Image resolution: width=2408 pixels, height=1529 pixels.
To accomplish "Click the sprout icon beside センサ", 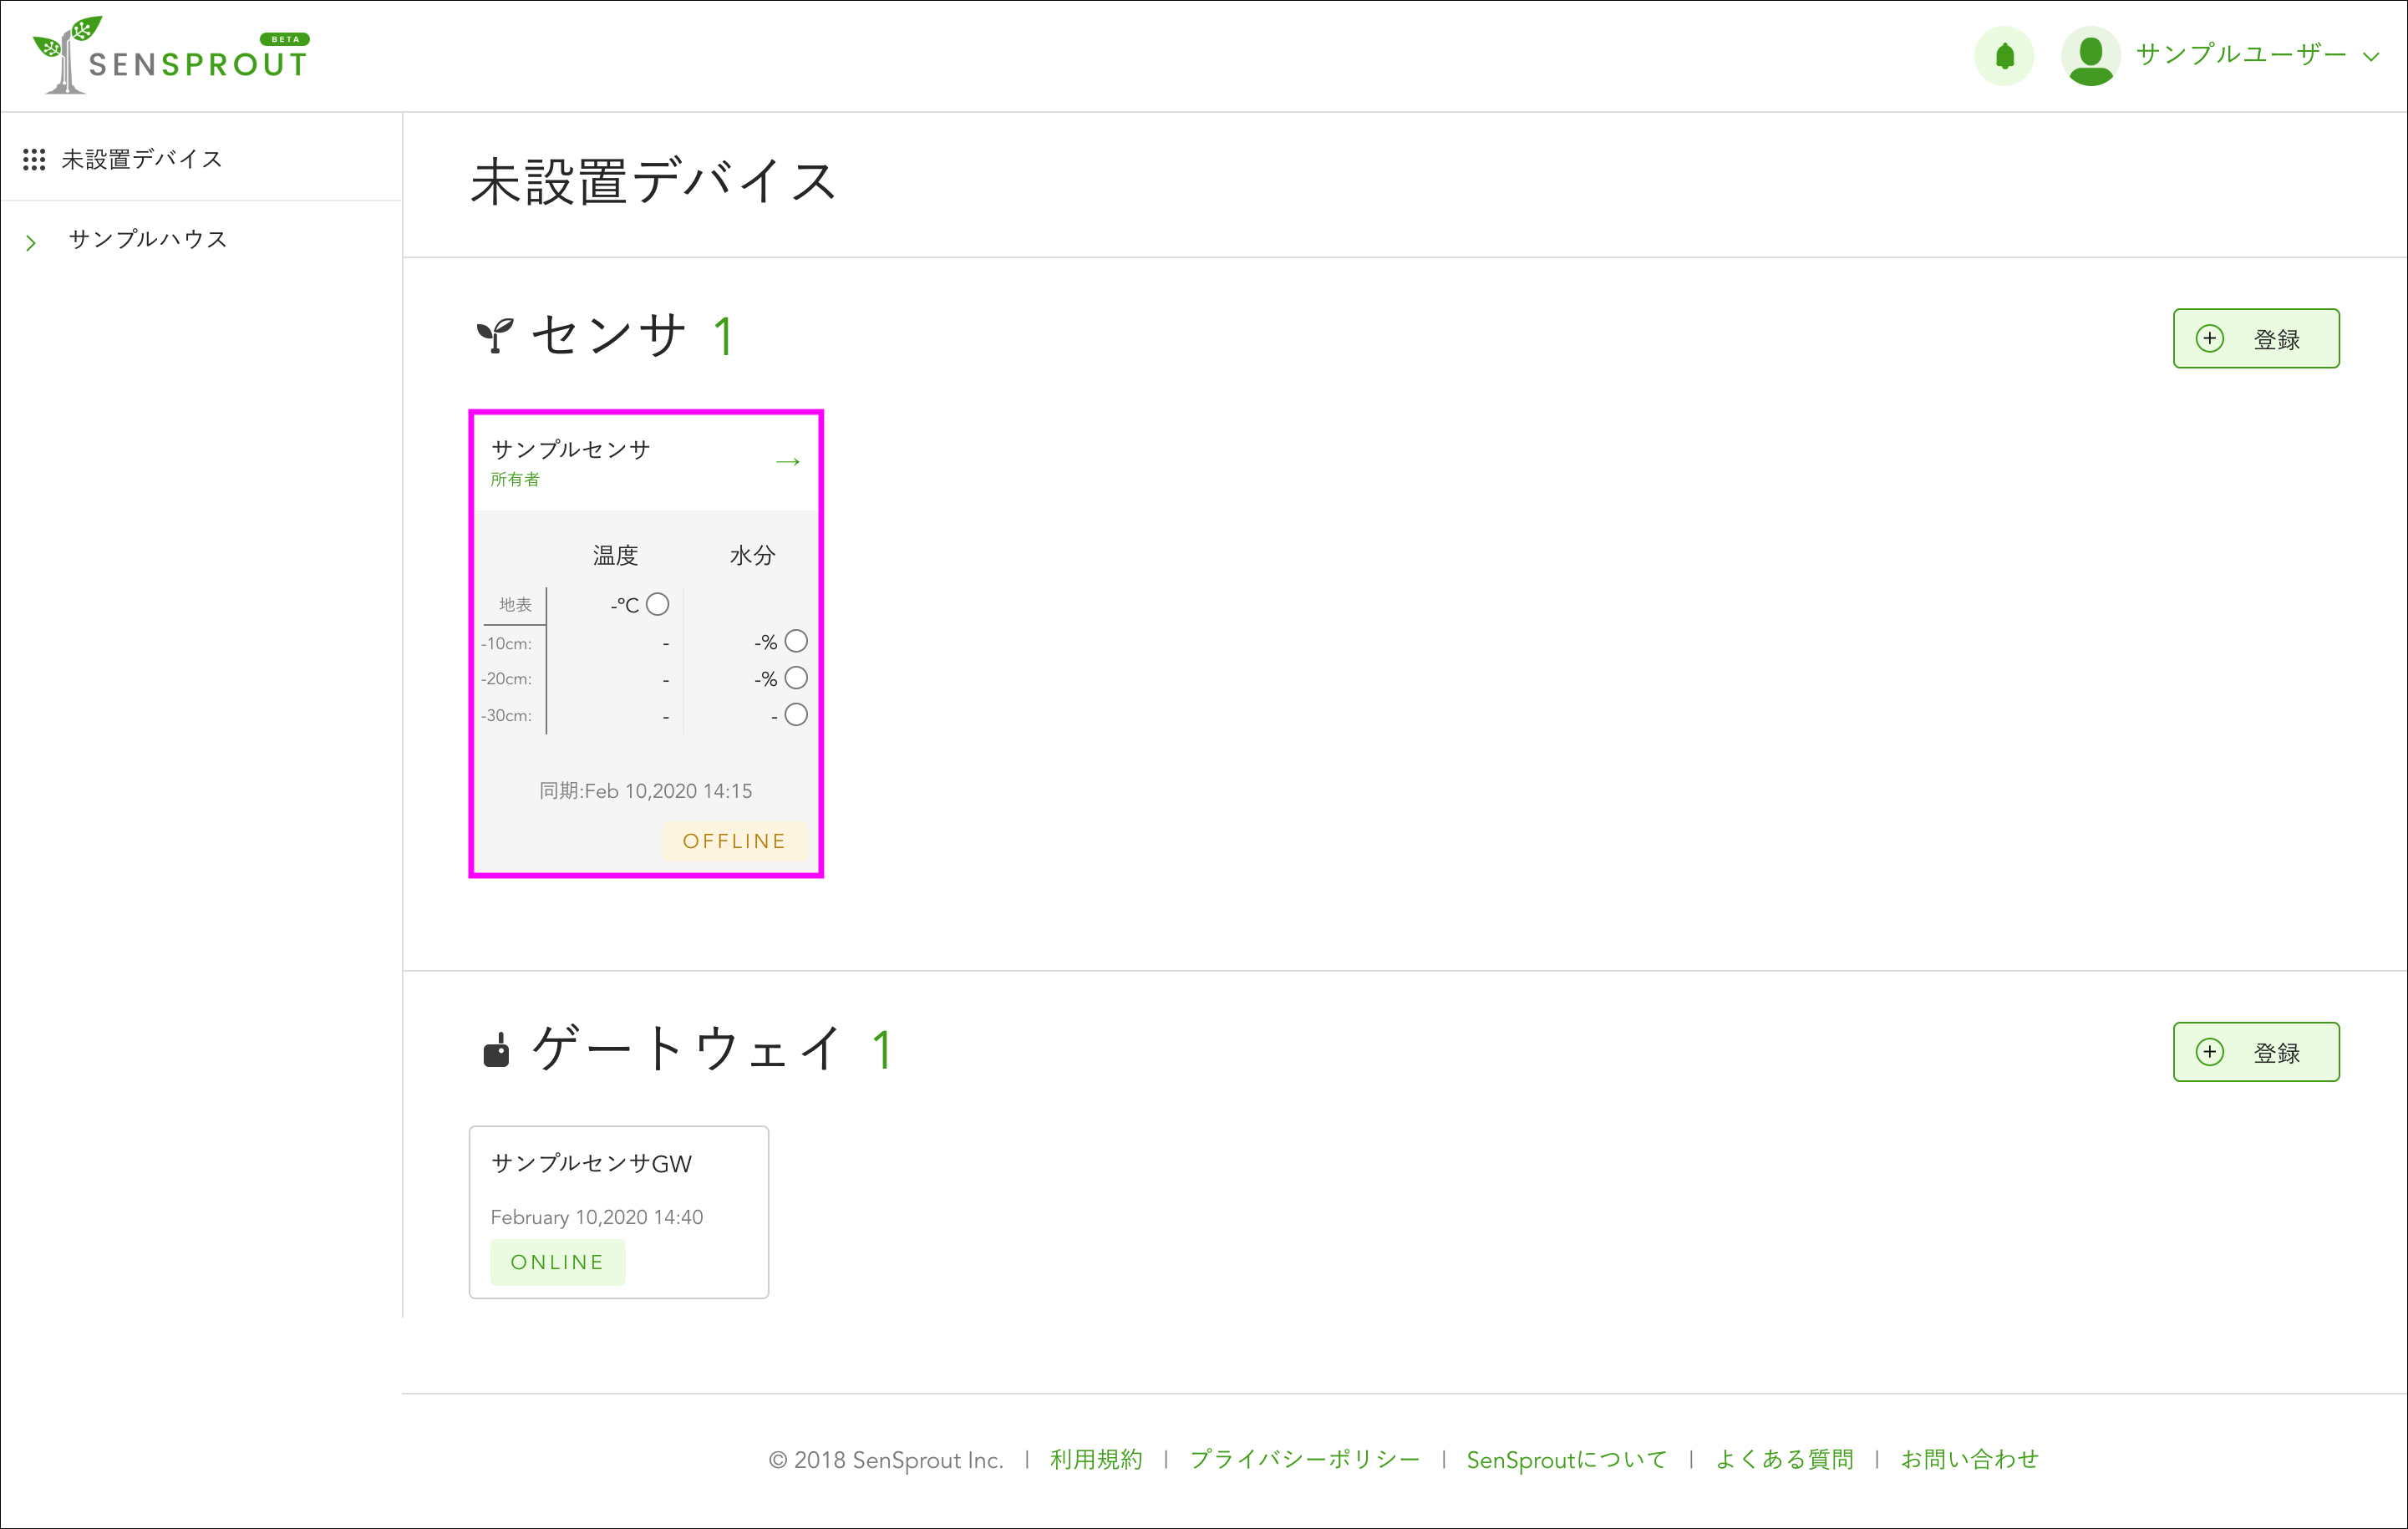I will (494, 336).
